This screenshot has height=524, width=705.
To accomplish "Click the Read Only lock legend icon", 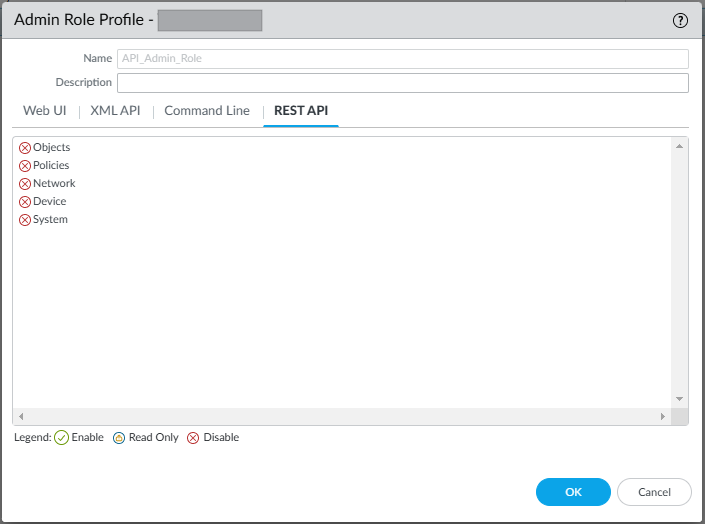I will point(119,438).
